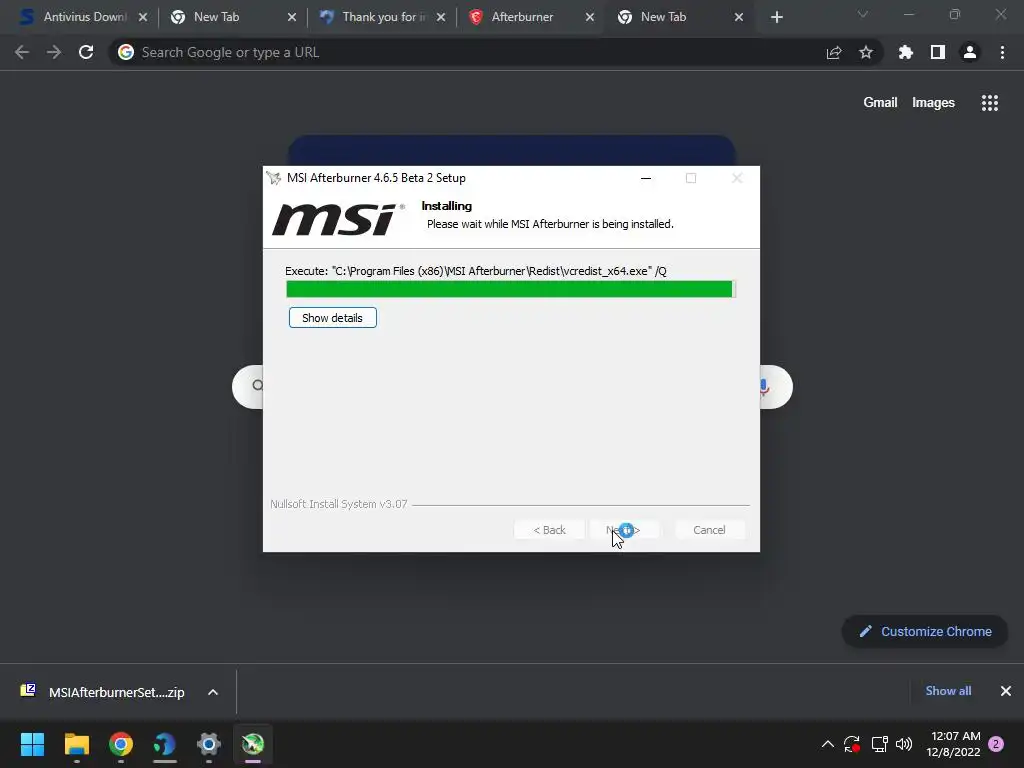Click the Back button in the setup wizard
Viewport: 1024px width, 768px height.
[x=549, y=530]
